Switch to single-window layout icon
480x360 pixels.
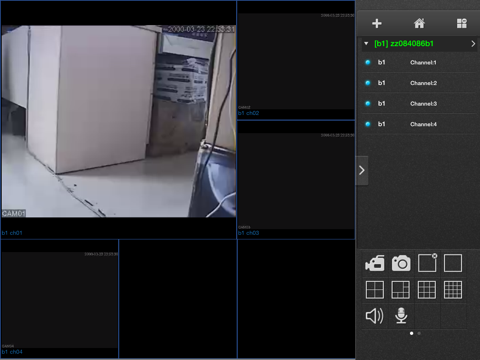click(453, 263)
